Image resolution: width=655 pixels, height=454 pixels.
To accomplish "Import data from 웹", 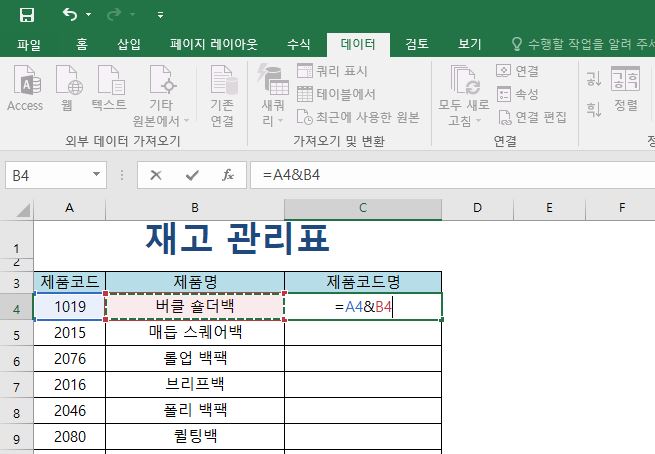I will [68, 89].
